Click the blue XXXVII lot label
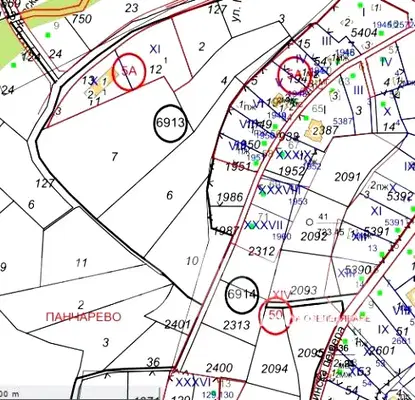This screenshot has width=415, height=400. coord(263,225)
